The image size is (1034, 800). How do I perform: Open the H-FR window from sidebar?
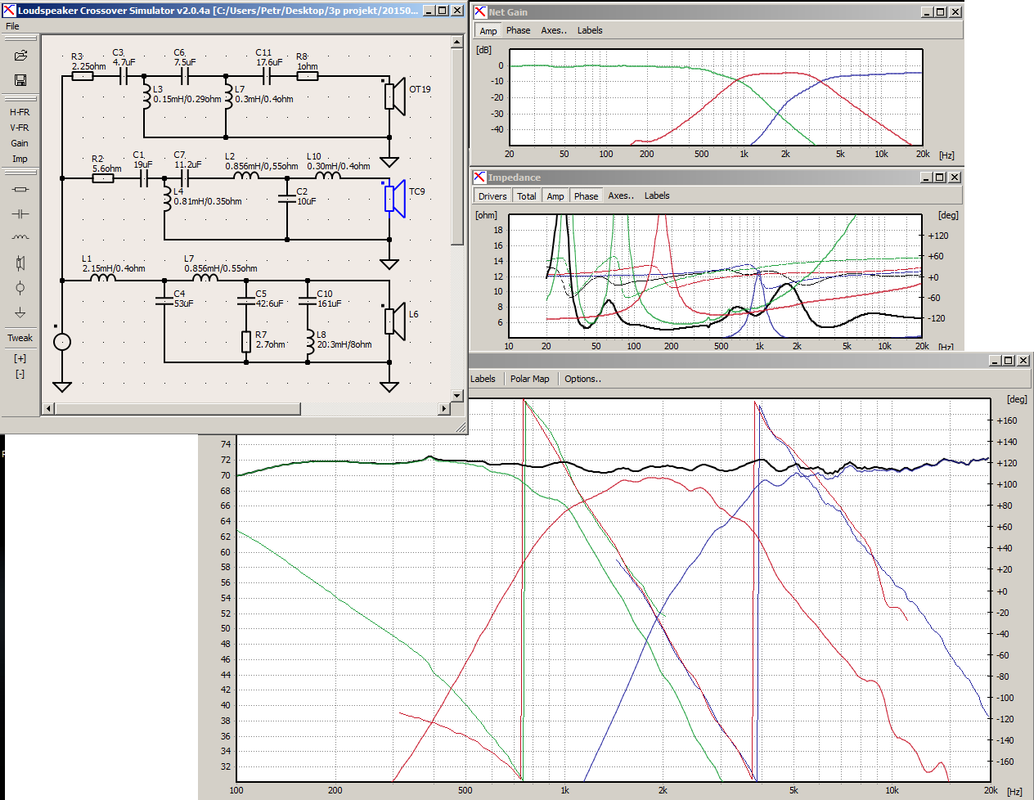pyautogui.click(x=19, y=112)
